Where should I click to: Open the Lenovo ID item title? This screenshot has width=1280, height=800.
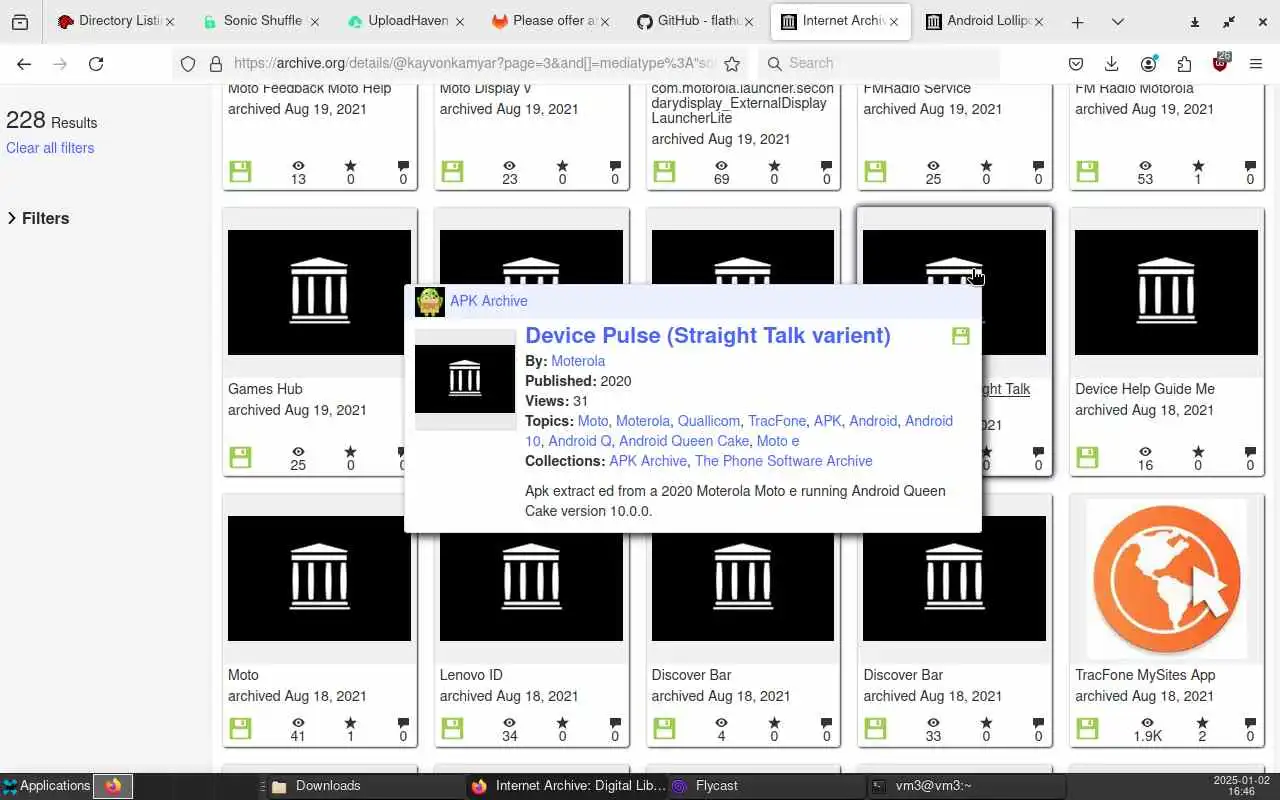point(471,675)
